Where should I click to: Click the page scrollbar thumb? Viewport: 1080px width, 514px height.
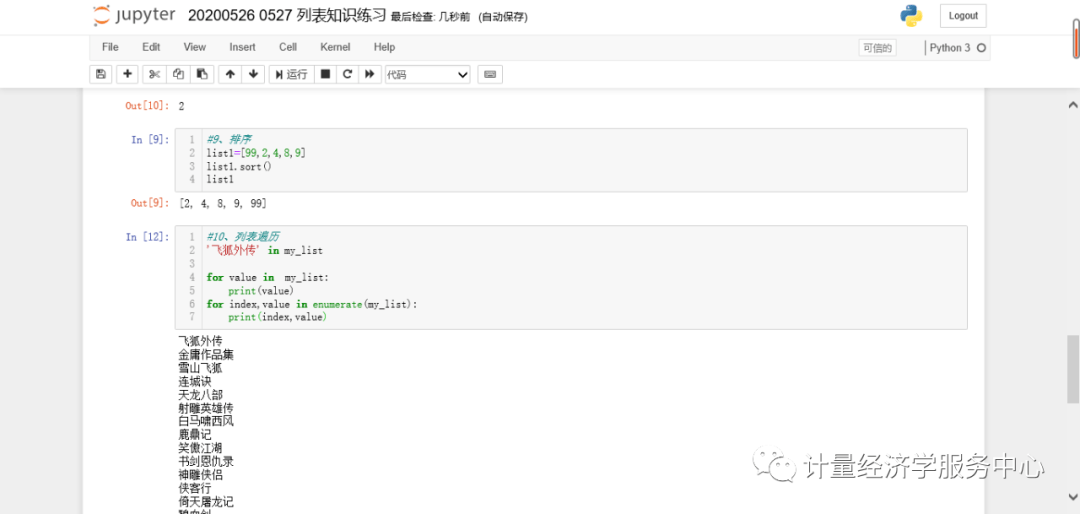coord(1072,369)
